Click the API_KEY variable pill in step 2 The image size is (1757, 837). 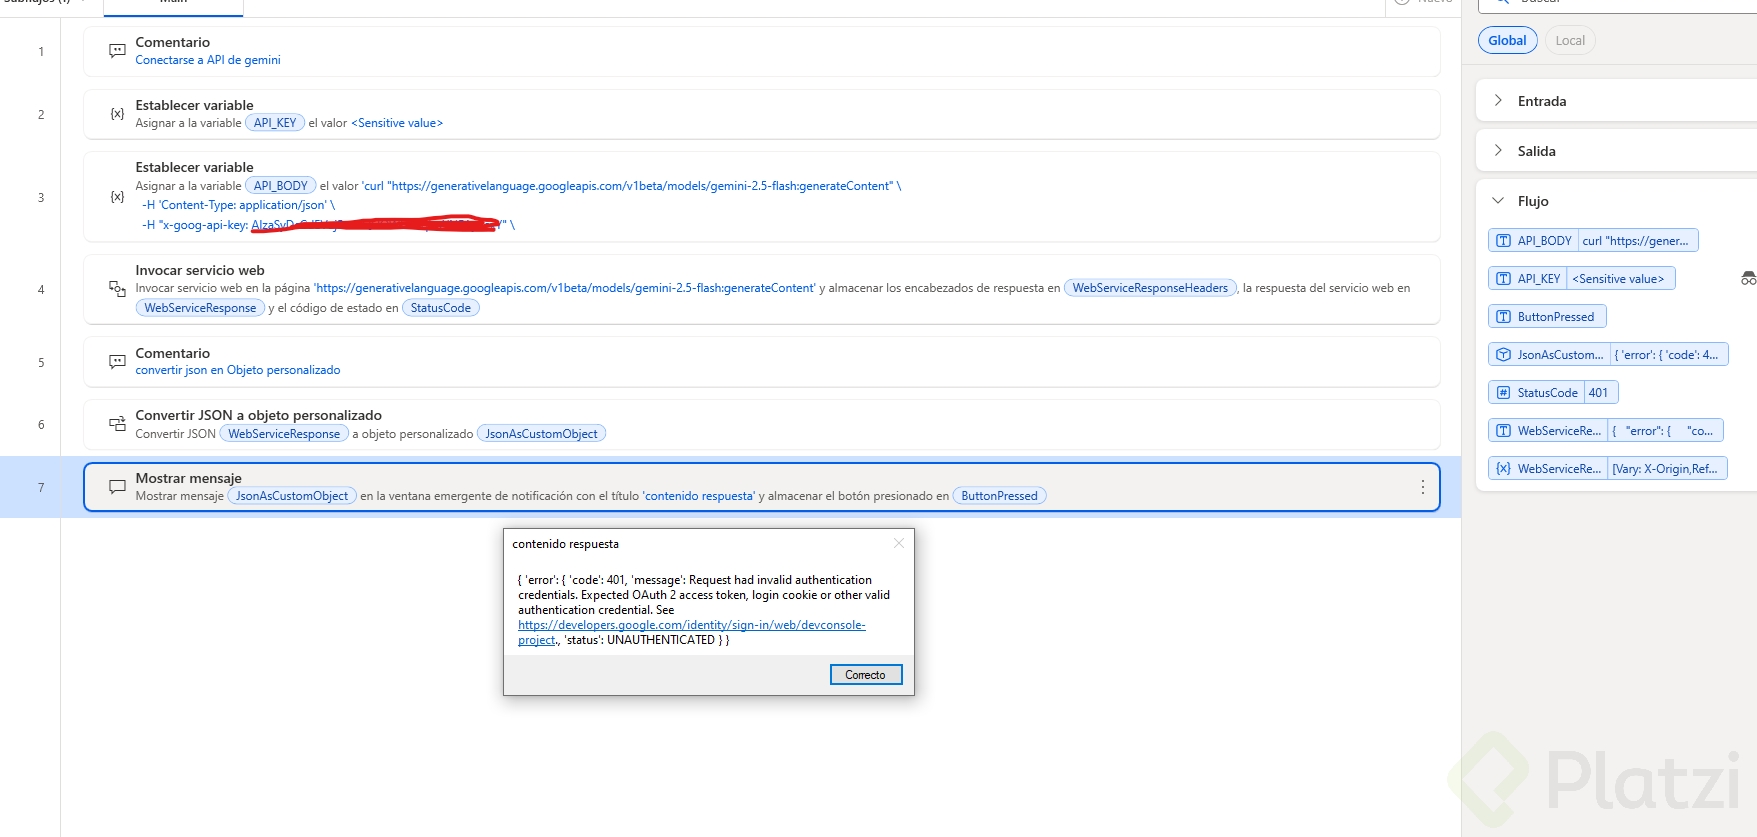point(275,123)
